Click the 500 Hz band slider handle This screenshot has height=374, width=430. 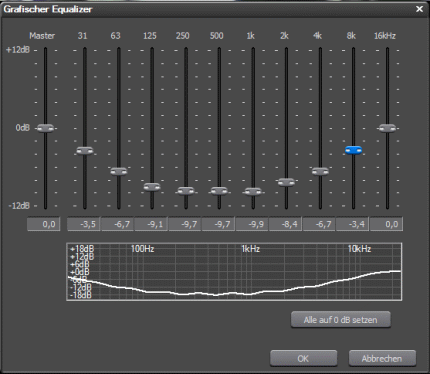click(219, 191)
